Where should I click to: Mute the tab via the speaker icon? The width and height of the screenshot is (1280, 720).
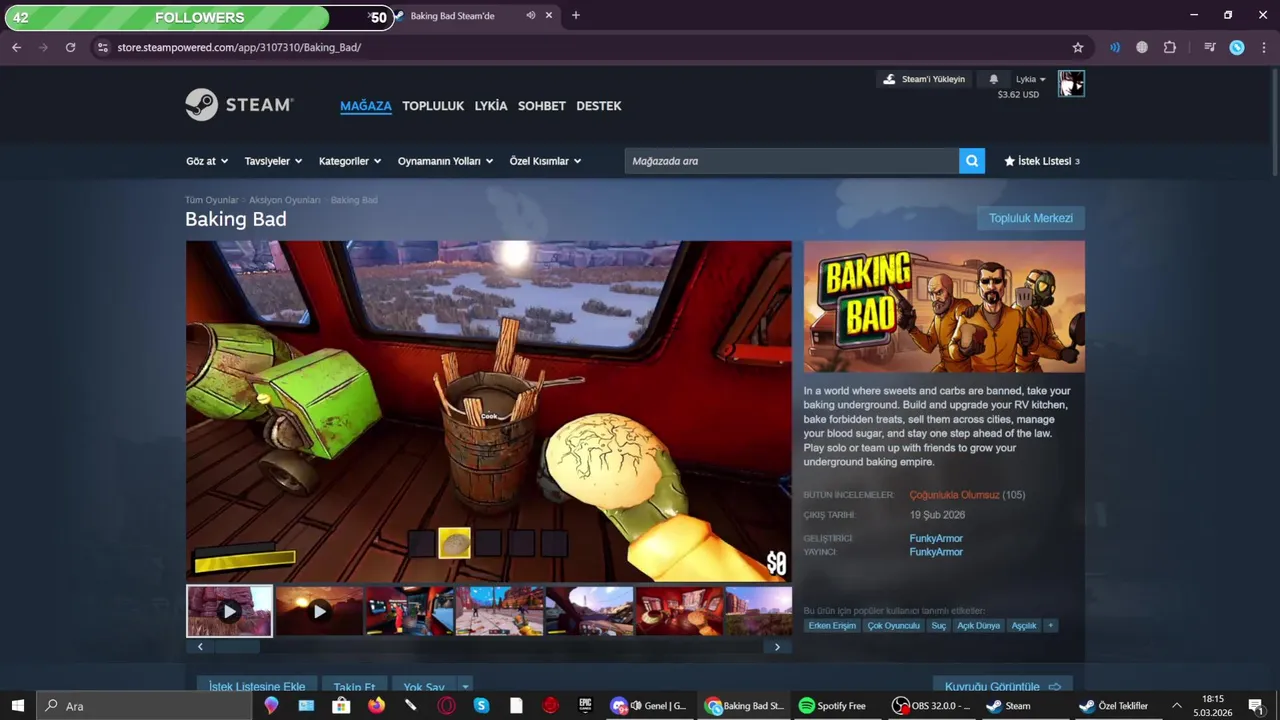point(531,15)
